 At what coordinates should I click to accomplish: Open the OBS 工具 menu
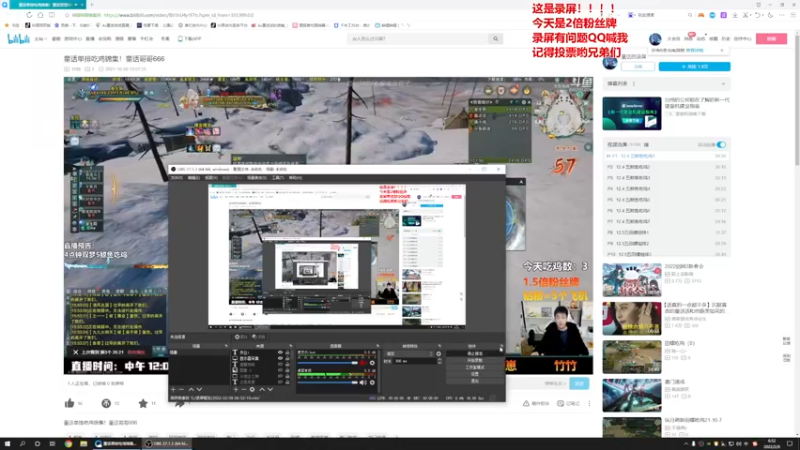click(278, 178)
